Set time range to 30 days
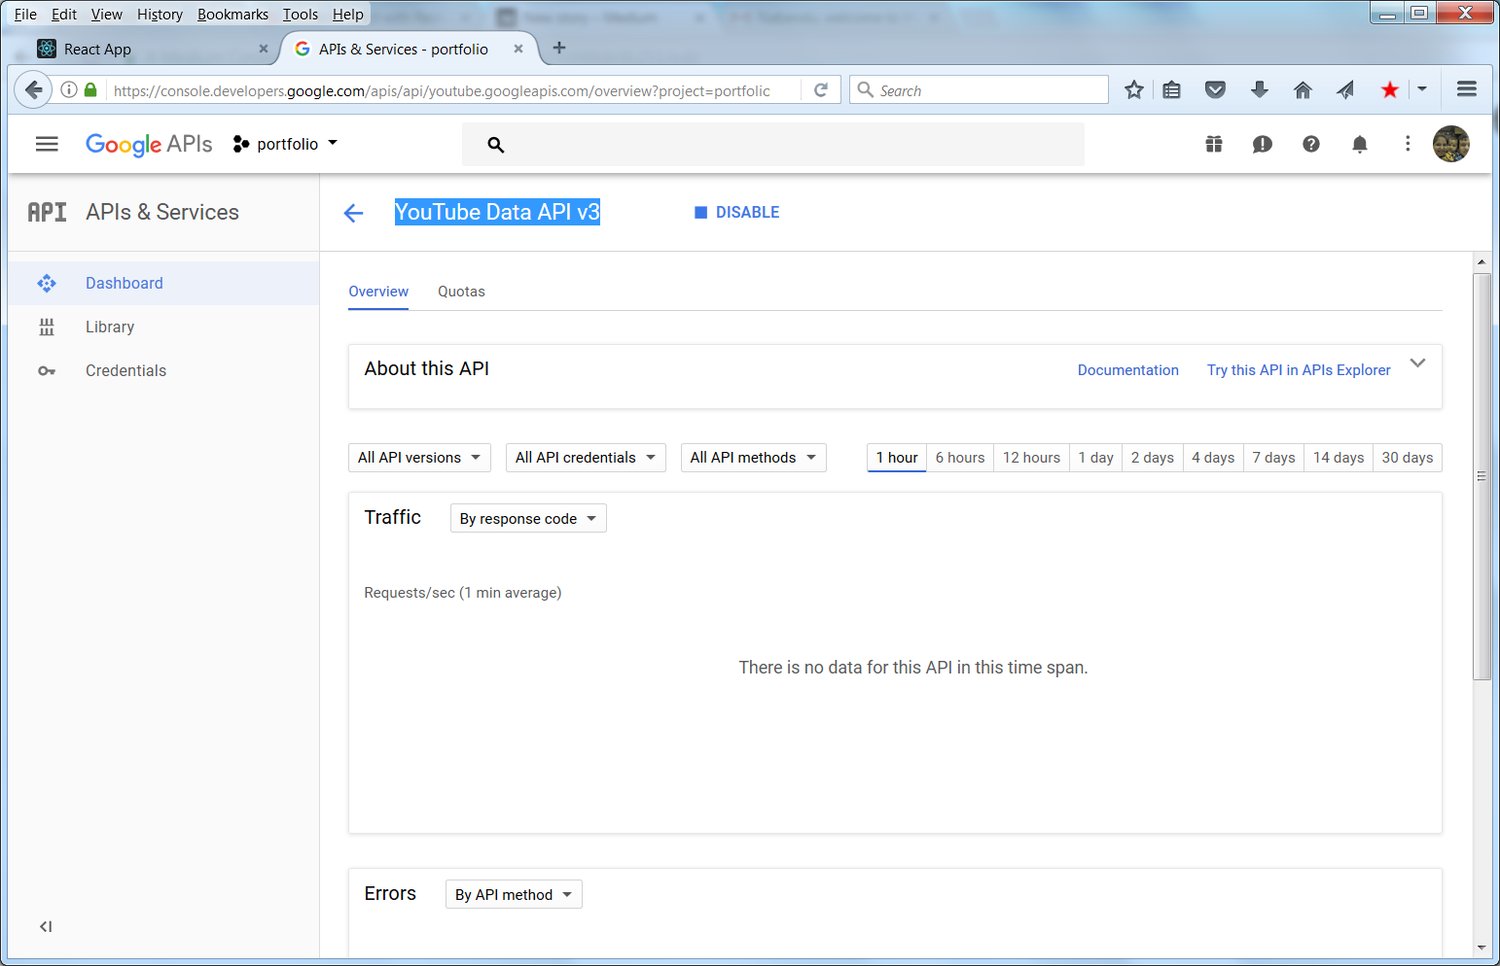Image resolution: width=1500 pixels, height=966 pixels. pos(1406,458)
